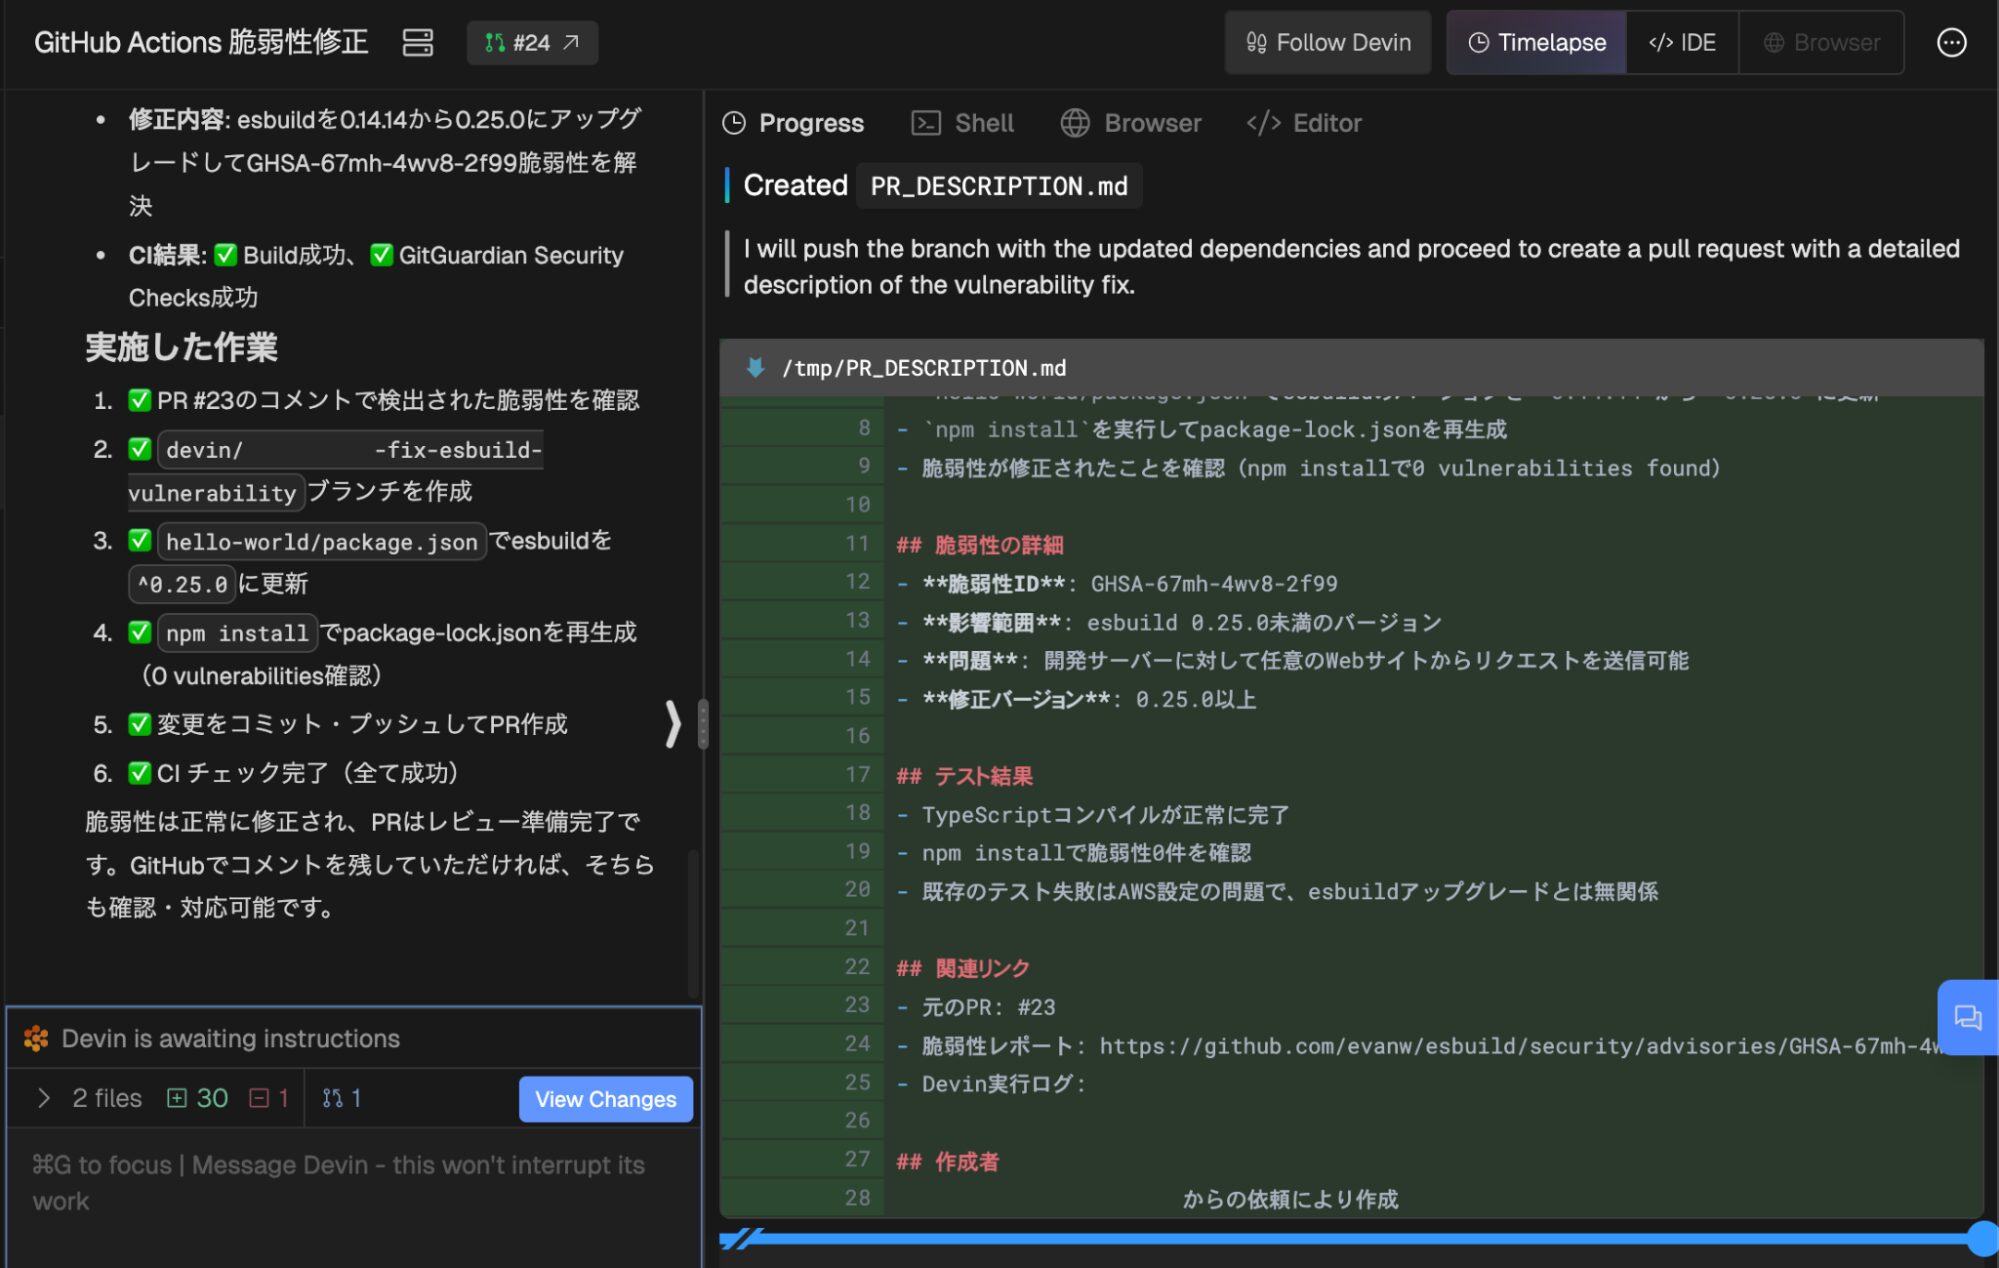Open the floating chat bubble button
Viewport: 1999px width, 1268px height.
(1967, 1017)
